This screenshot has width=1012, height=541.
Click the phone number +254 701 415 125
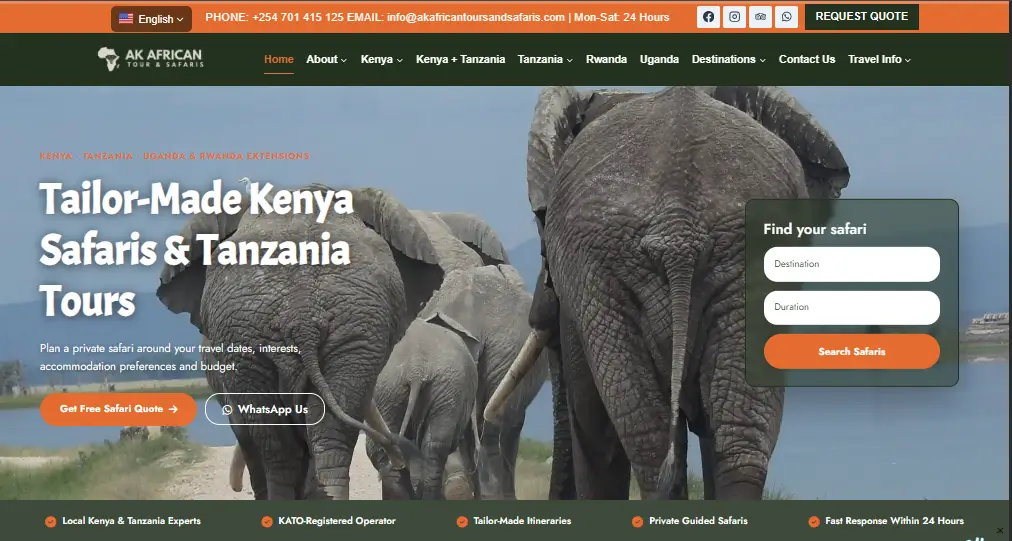pyautogui.click(x=298, y=17)
